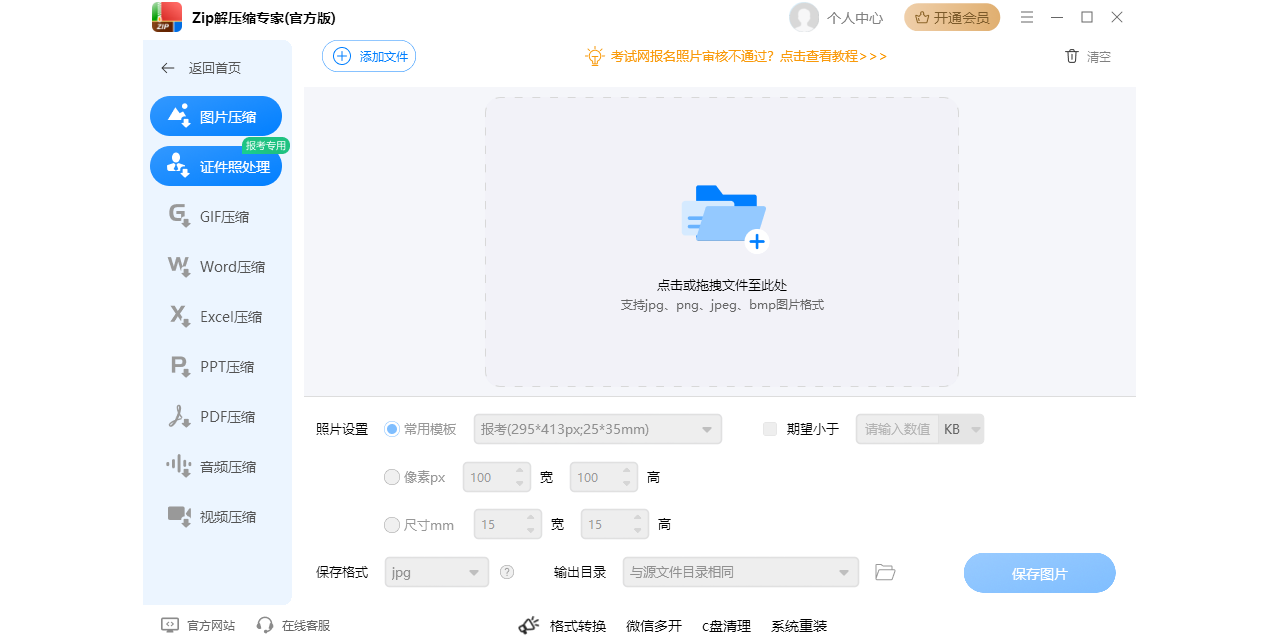Select 视频压缩 in the sidebar
Screen dimensions: 1280x640
[x=216, y=516]
